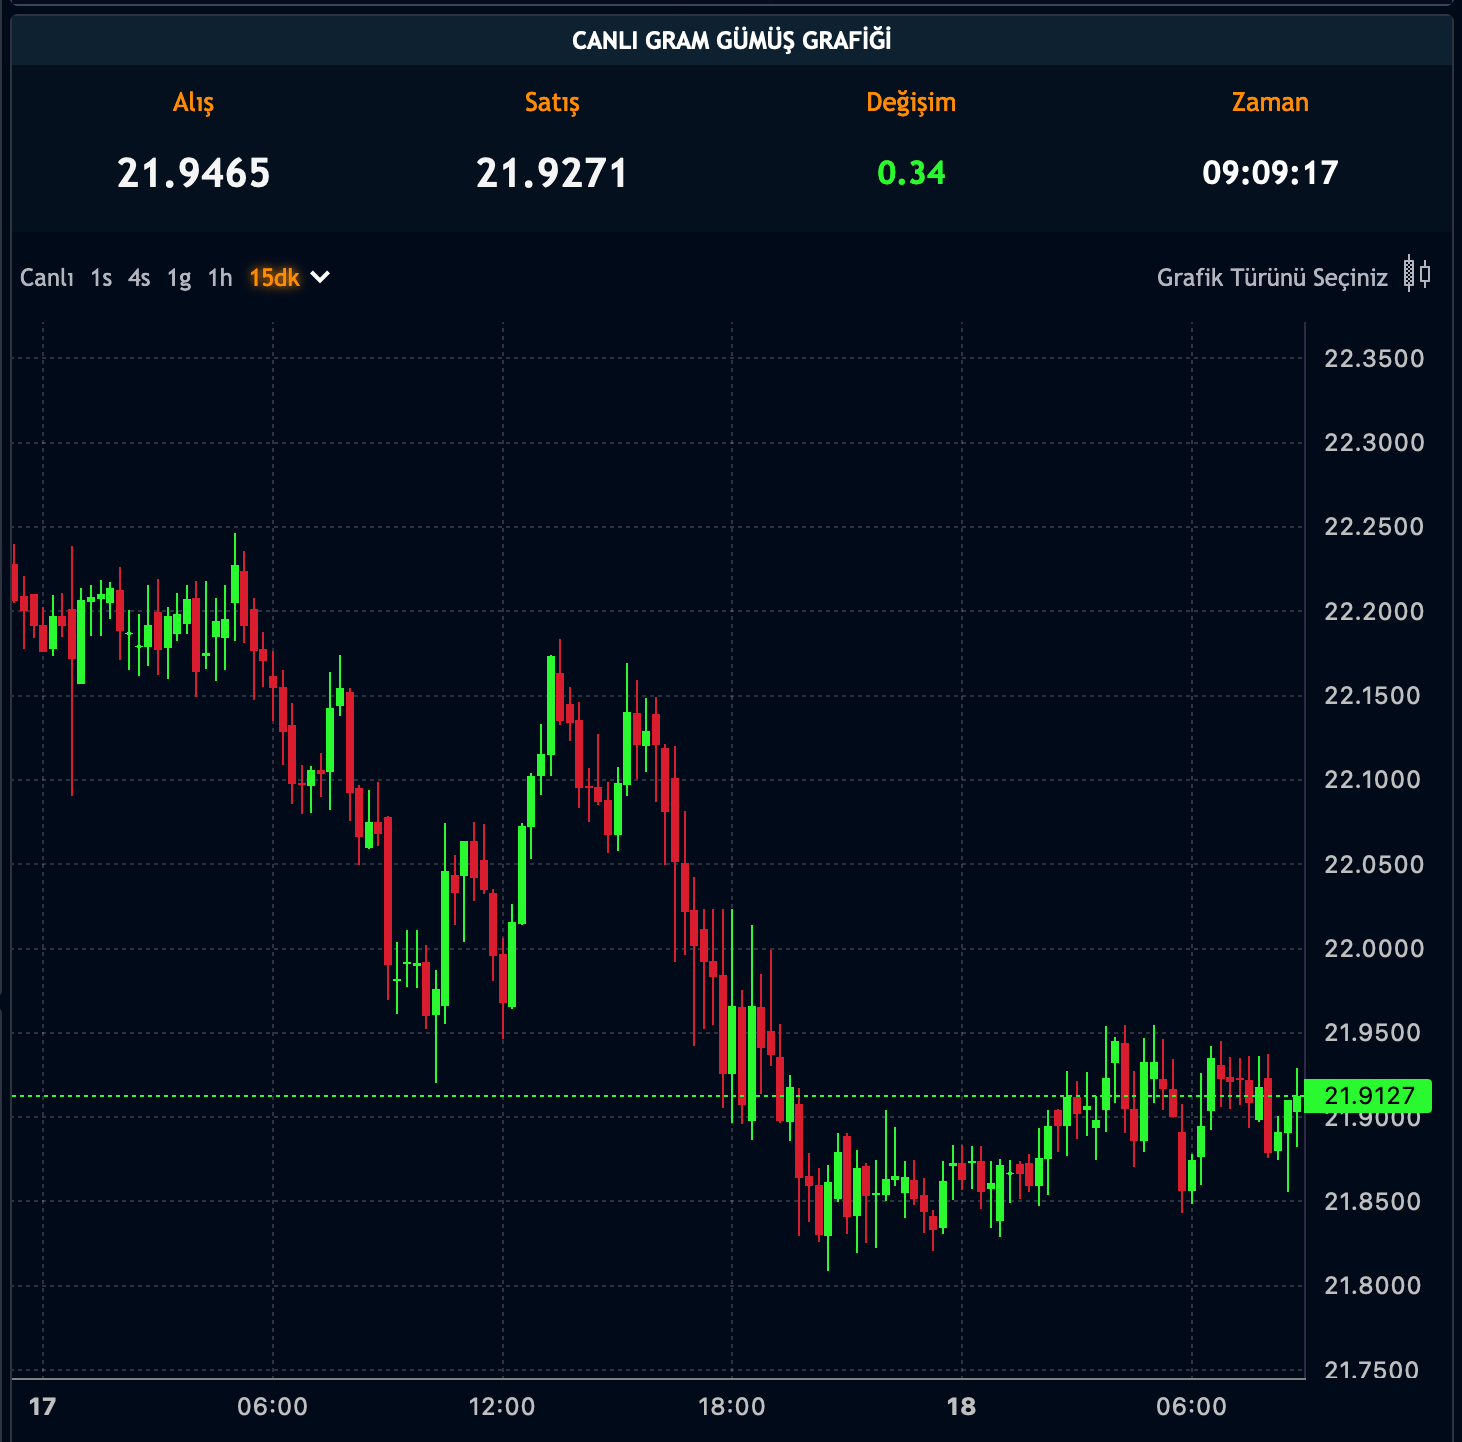Click the CANLI GRAM GÜMÜŞ GRAFİĞİ title

point(732,40)
